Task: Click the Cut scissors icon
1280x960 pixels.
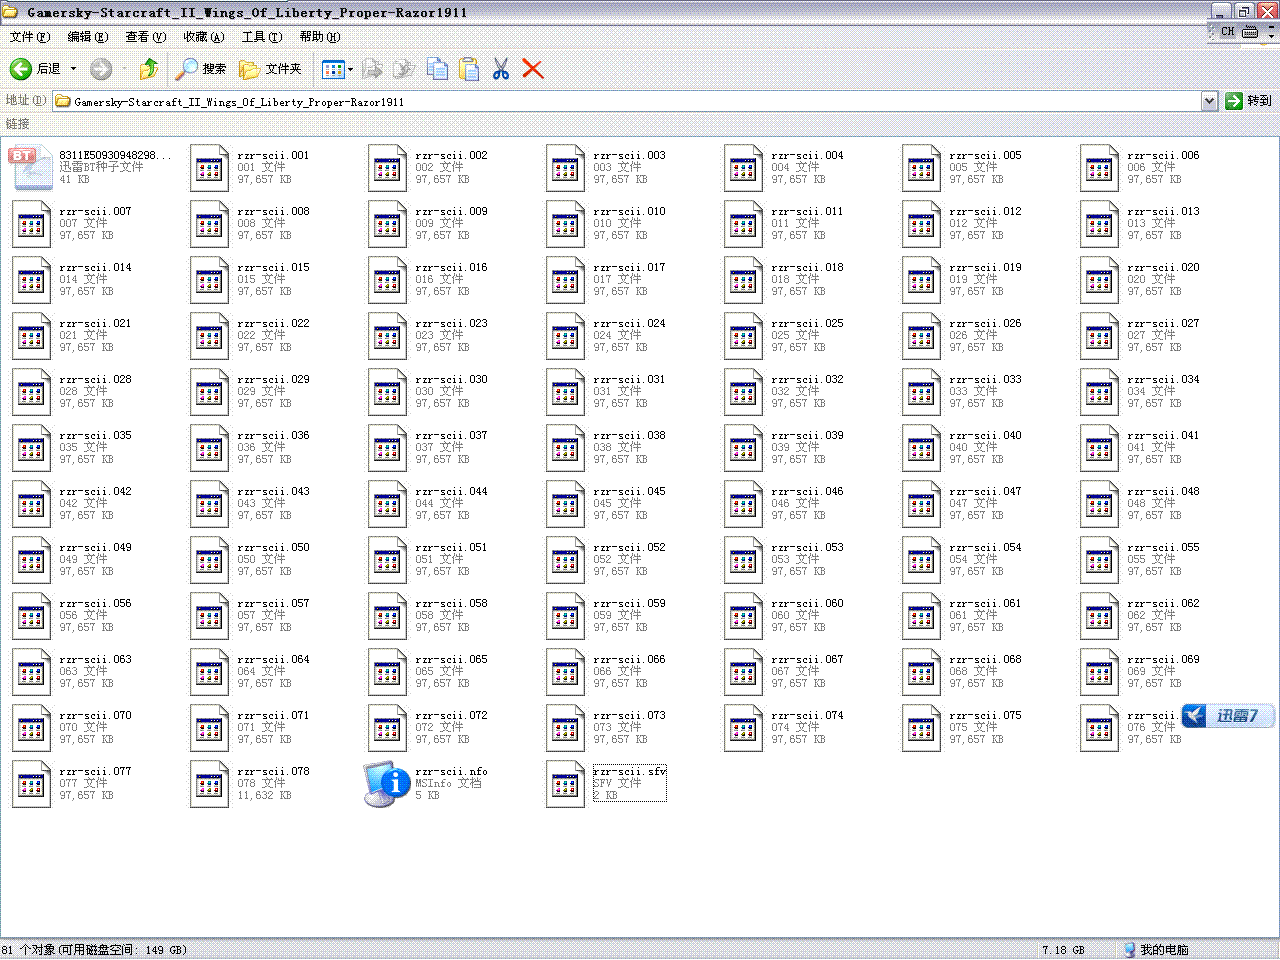Action: pos(501,69)
